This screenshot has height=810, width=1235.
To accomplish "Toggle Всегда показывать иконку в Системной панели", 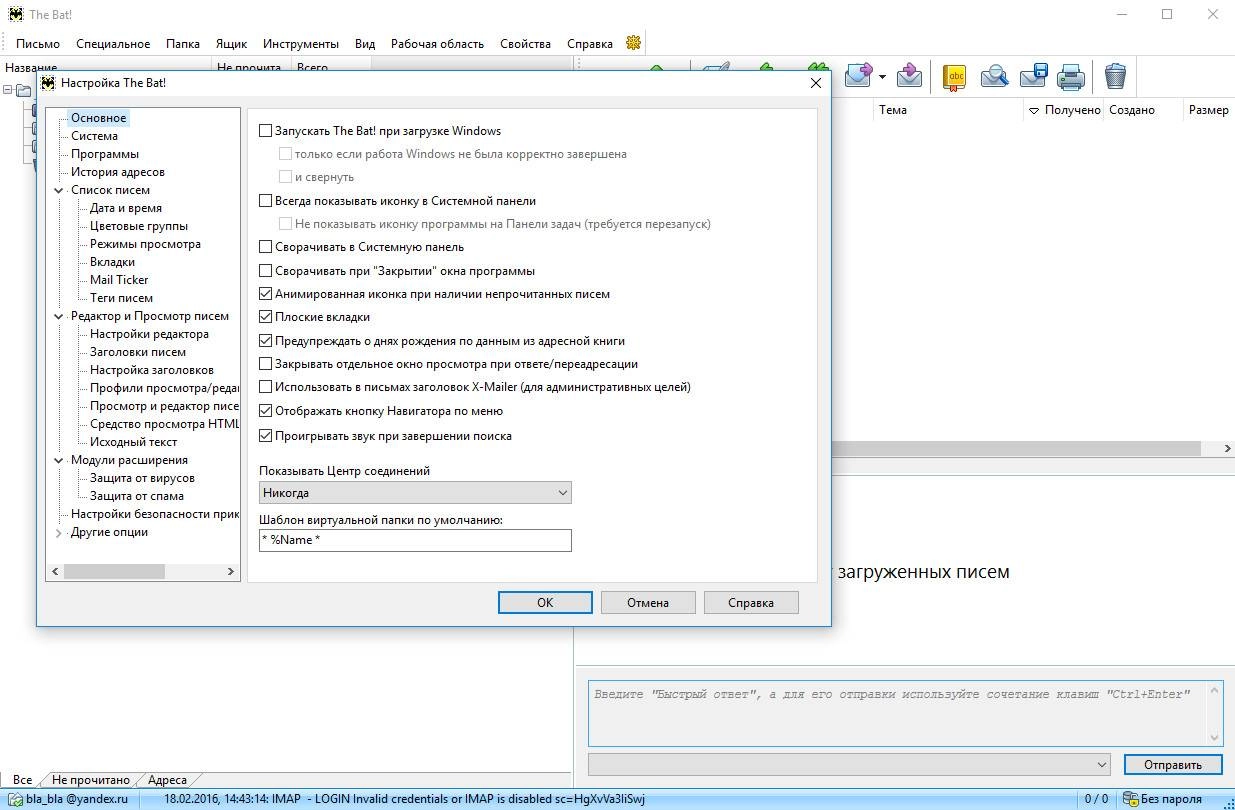I will pyautogui.click(x=266, y=201).
